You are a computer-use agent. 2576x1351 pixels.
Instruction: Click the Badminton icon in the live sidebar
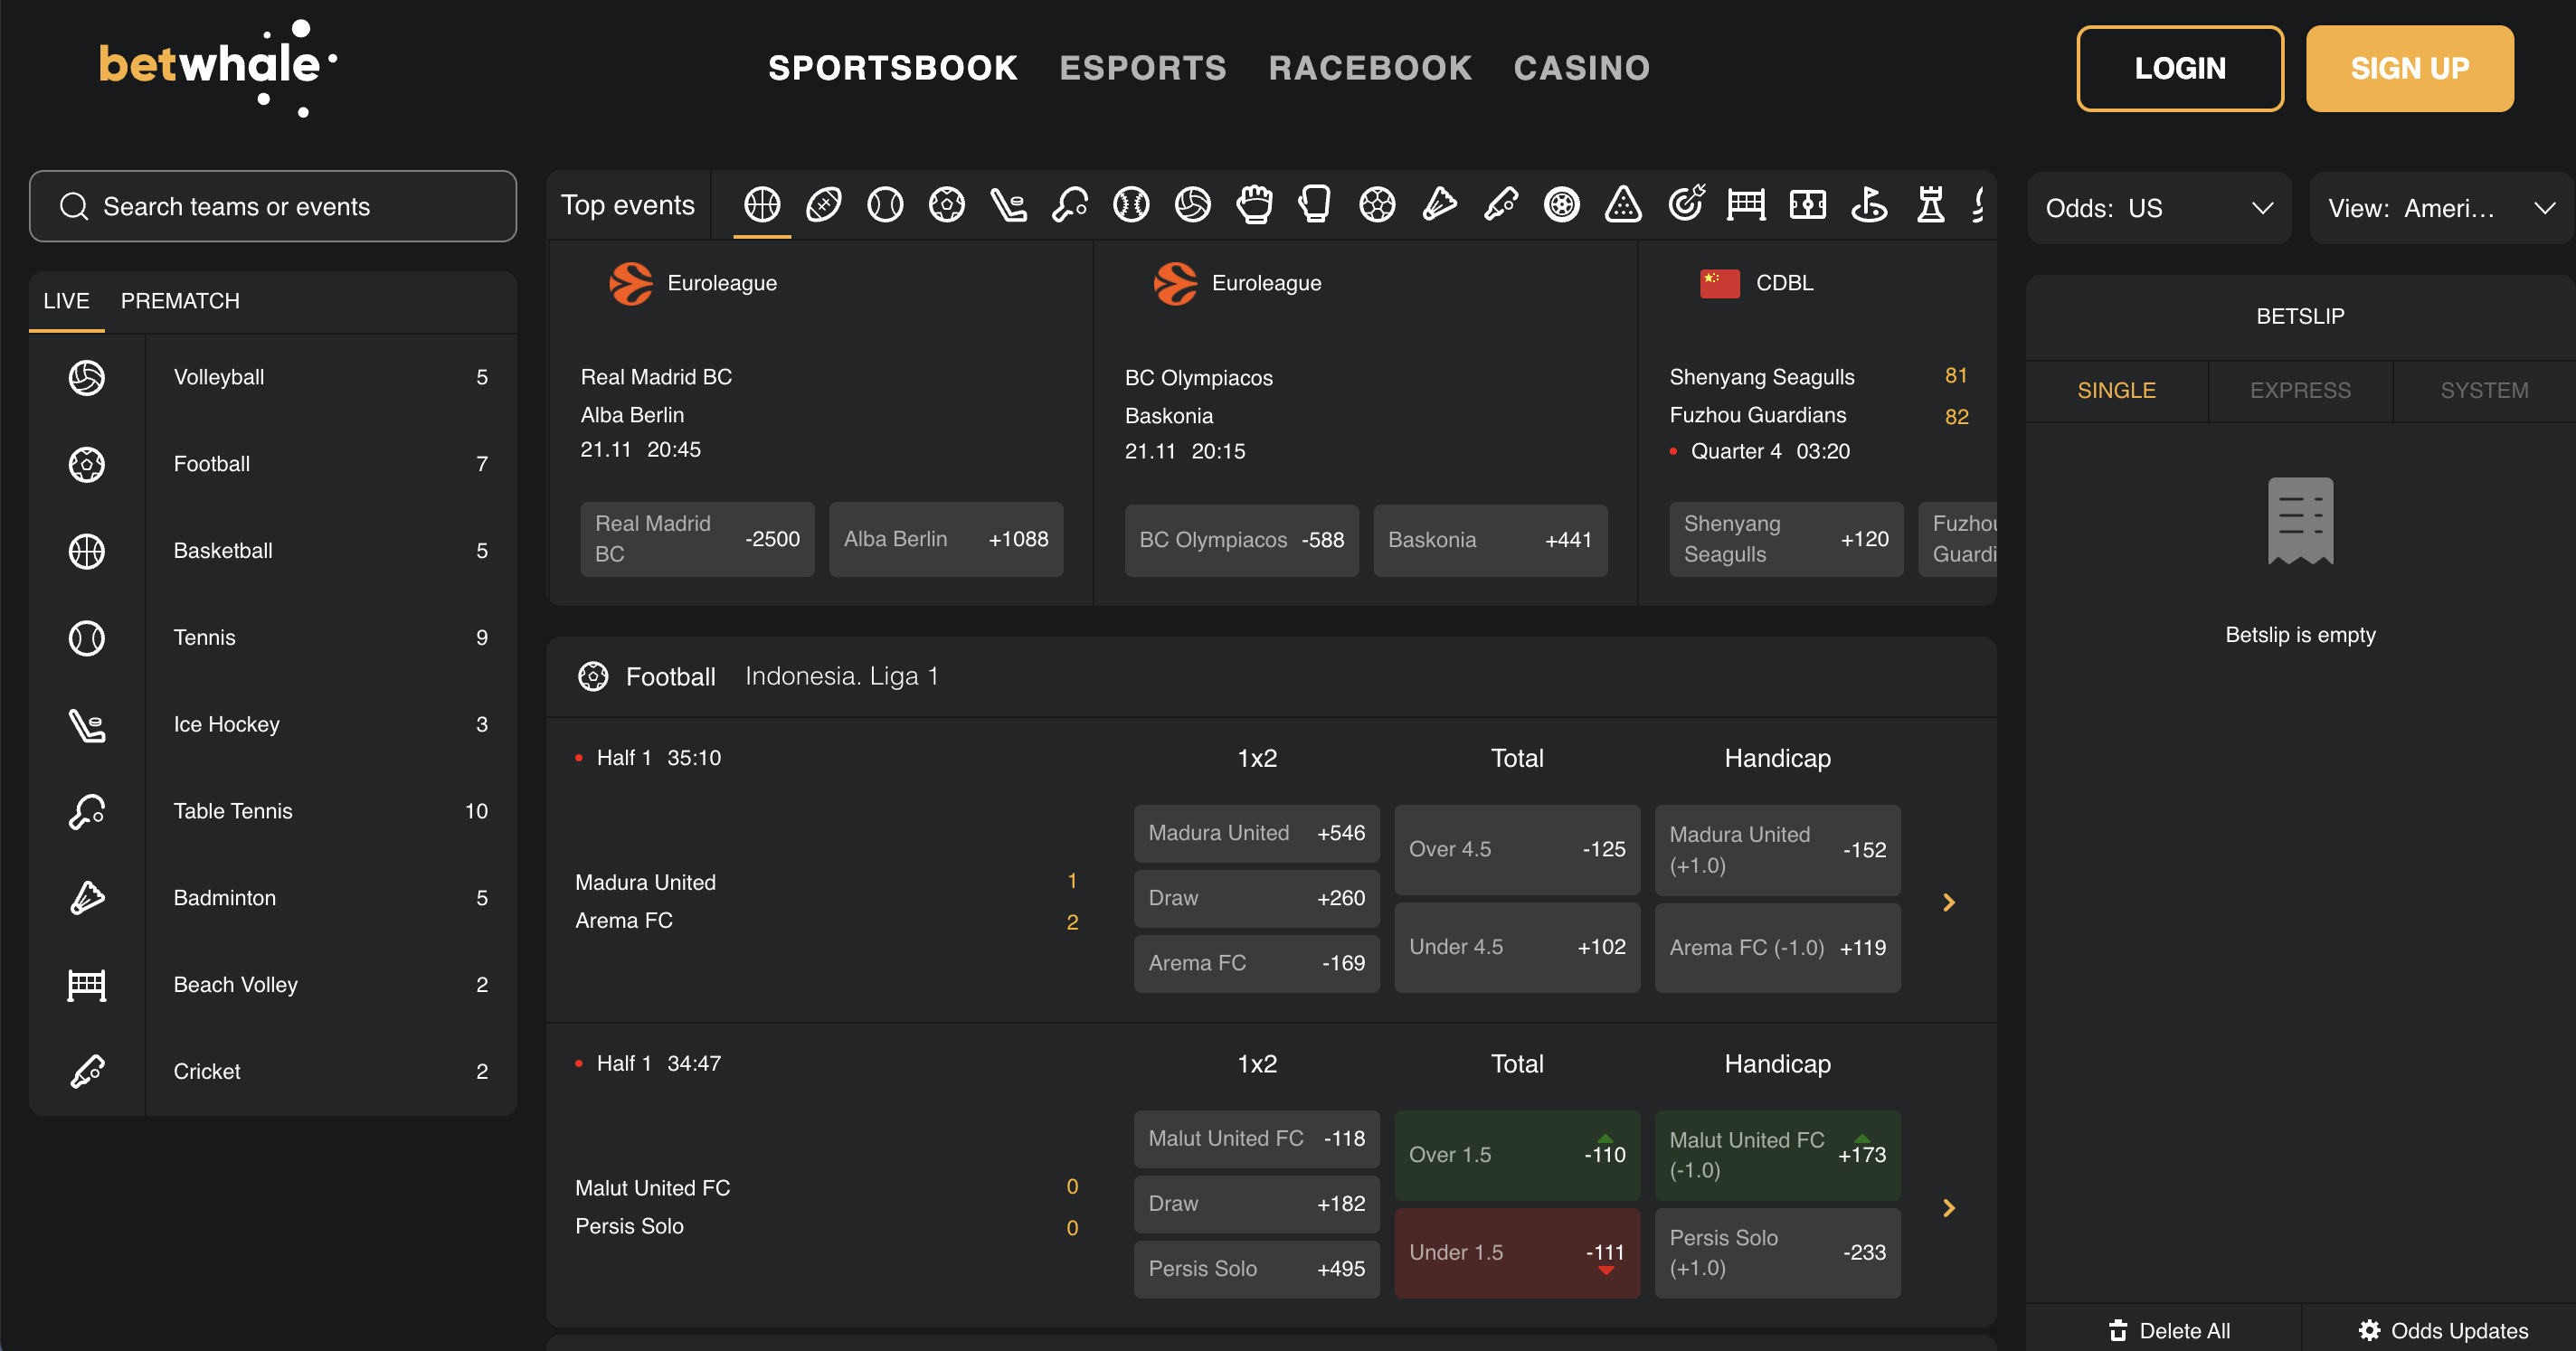tap(87, 898)
